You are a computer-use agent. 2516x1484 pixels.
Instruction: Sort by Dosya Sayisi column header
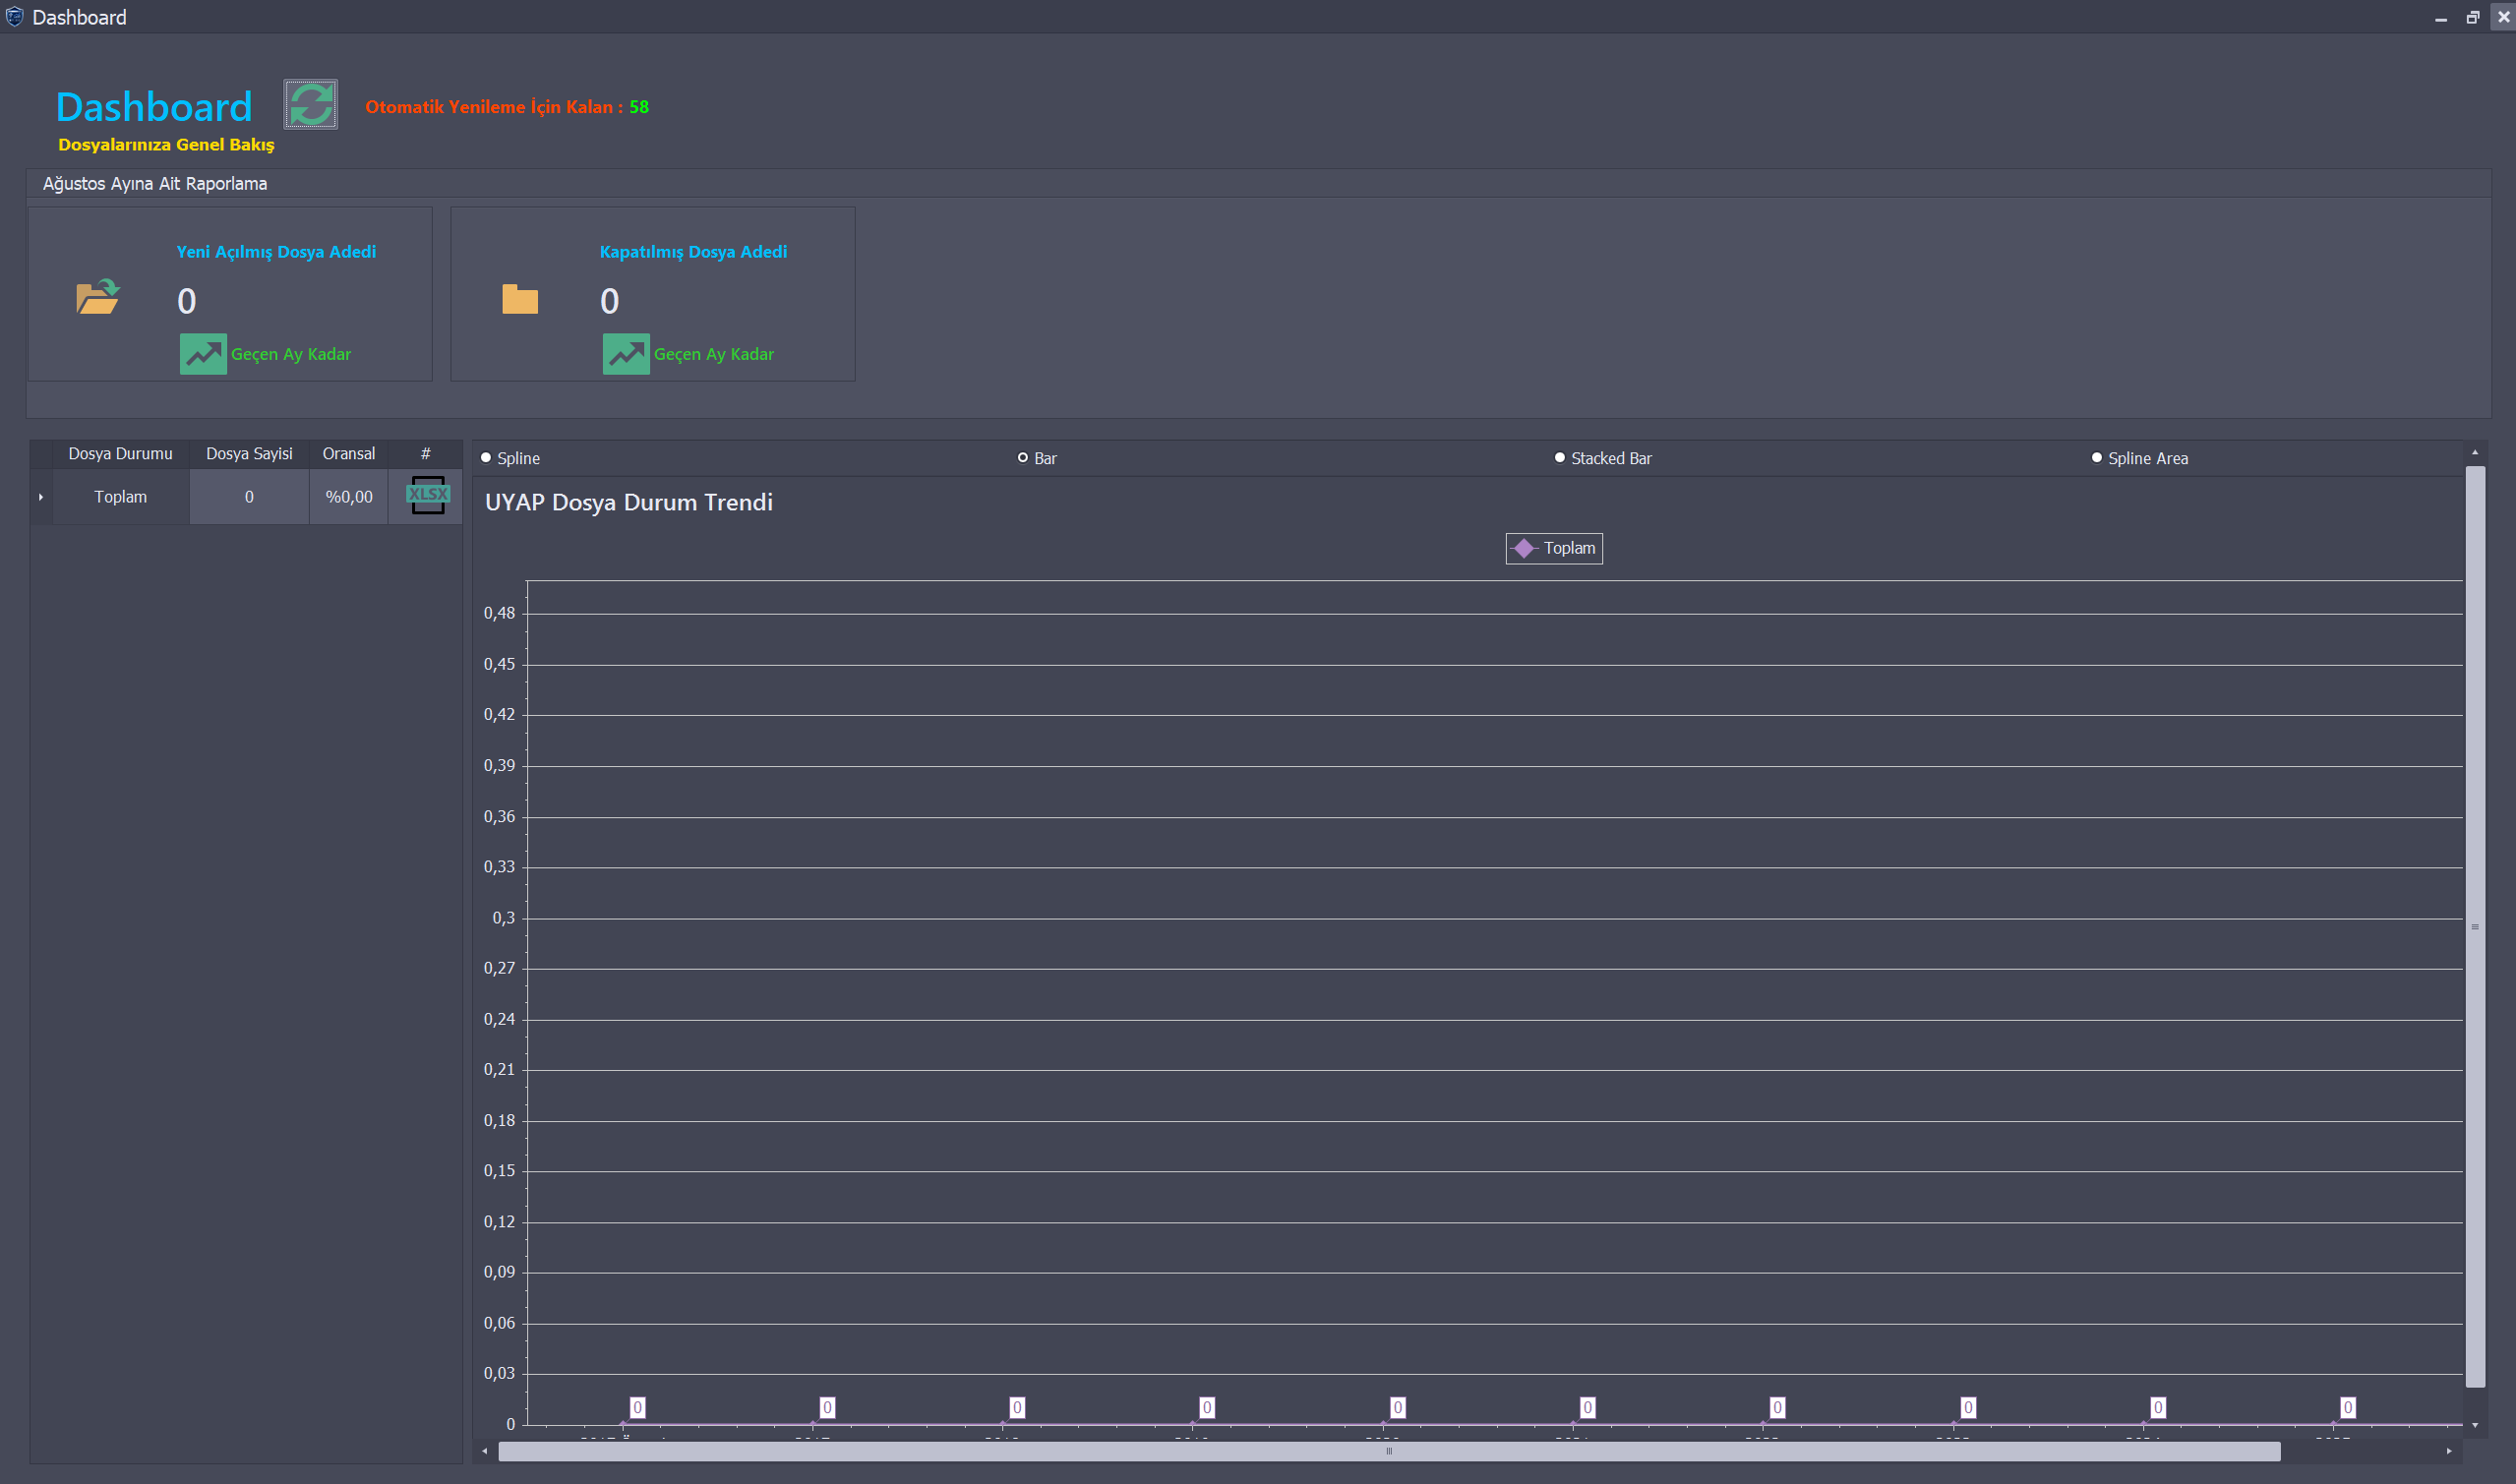[x=249, y=454]
